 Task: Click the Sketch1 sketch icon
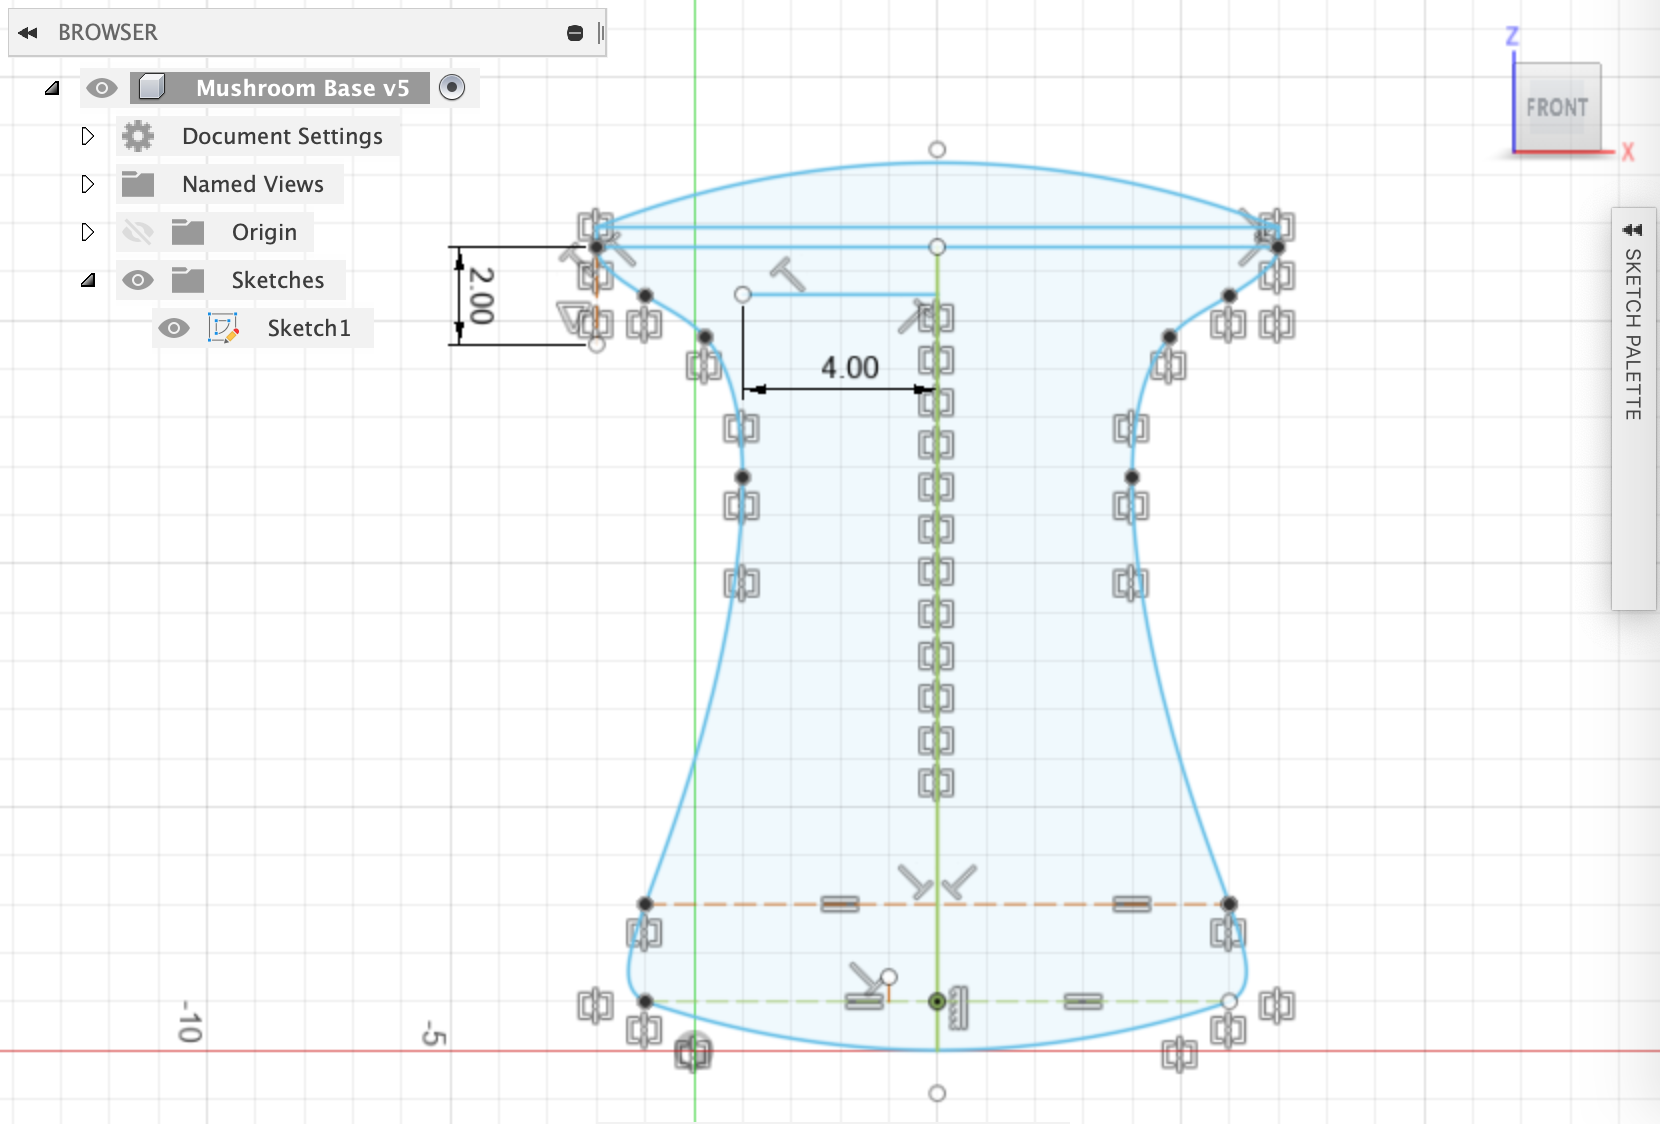[x=224, y=328]
